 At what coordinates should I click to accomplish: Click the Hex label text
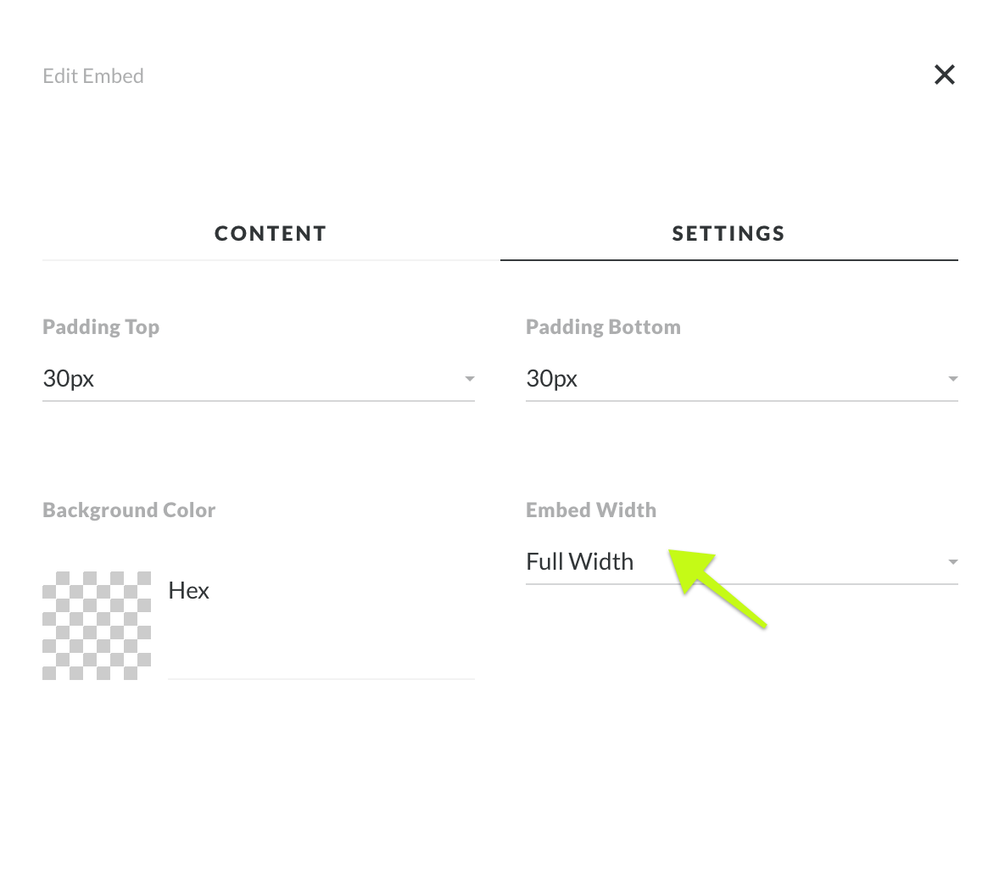pos(188,591)
